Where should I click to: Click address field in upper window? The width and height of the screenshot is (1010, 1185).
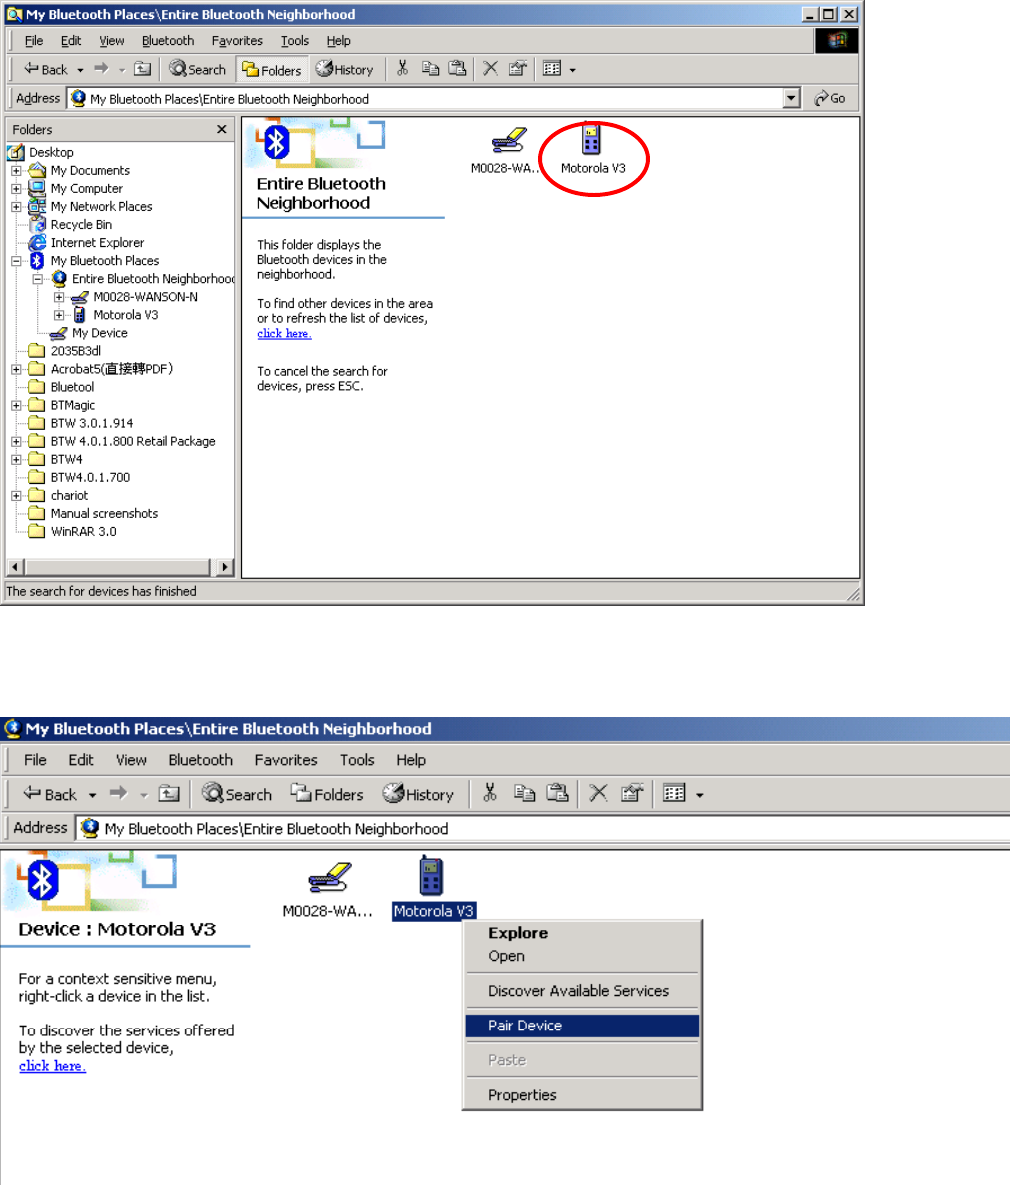[x=425, y=98]
